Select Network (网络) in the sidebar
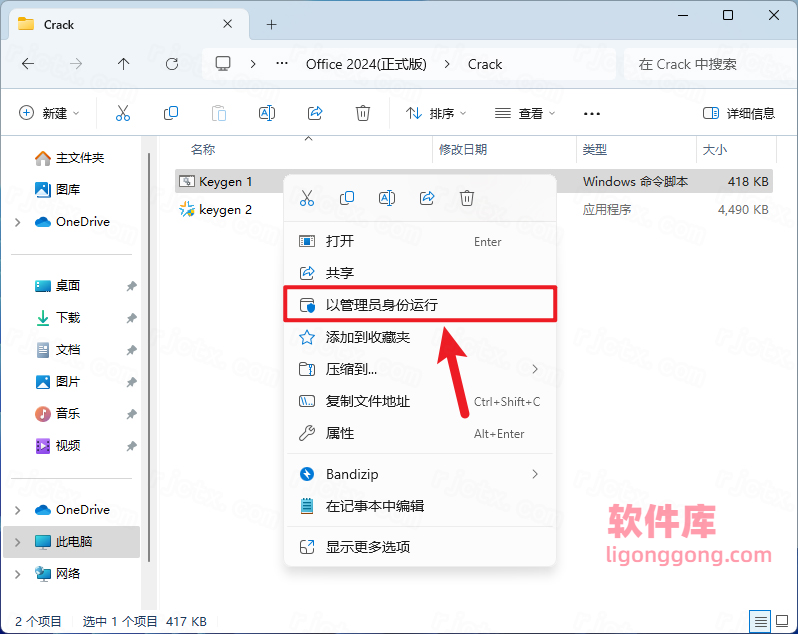The width and height of the screenshot is (798, 634). pyautogui.click(x=58, y=574)
